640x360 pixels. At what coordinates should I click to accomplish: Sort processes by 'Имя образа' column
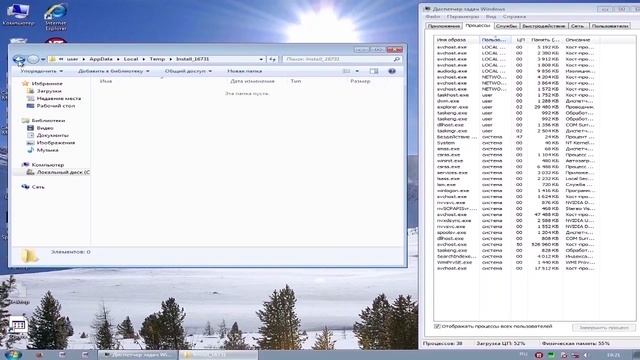click(456, 40)
